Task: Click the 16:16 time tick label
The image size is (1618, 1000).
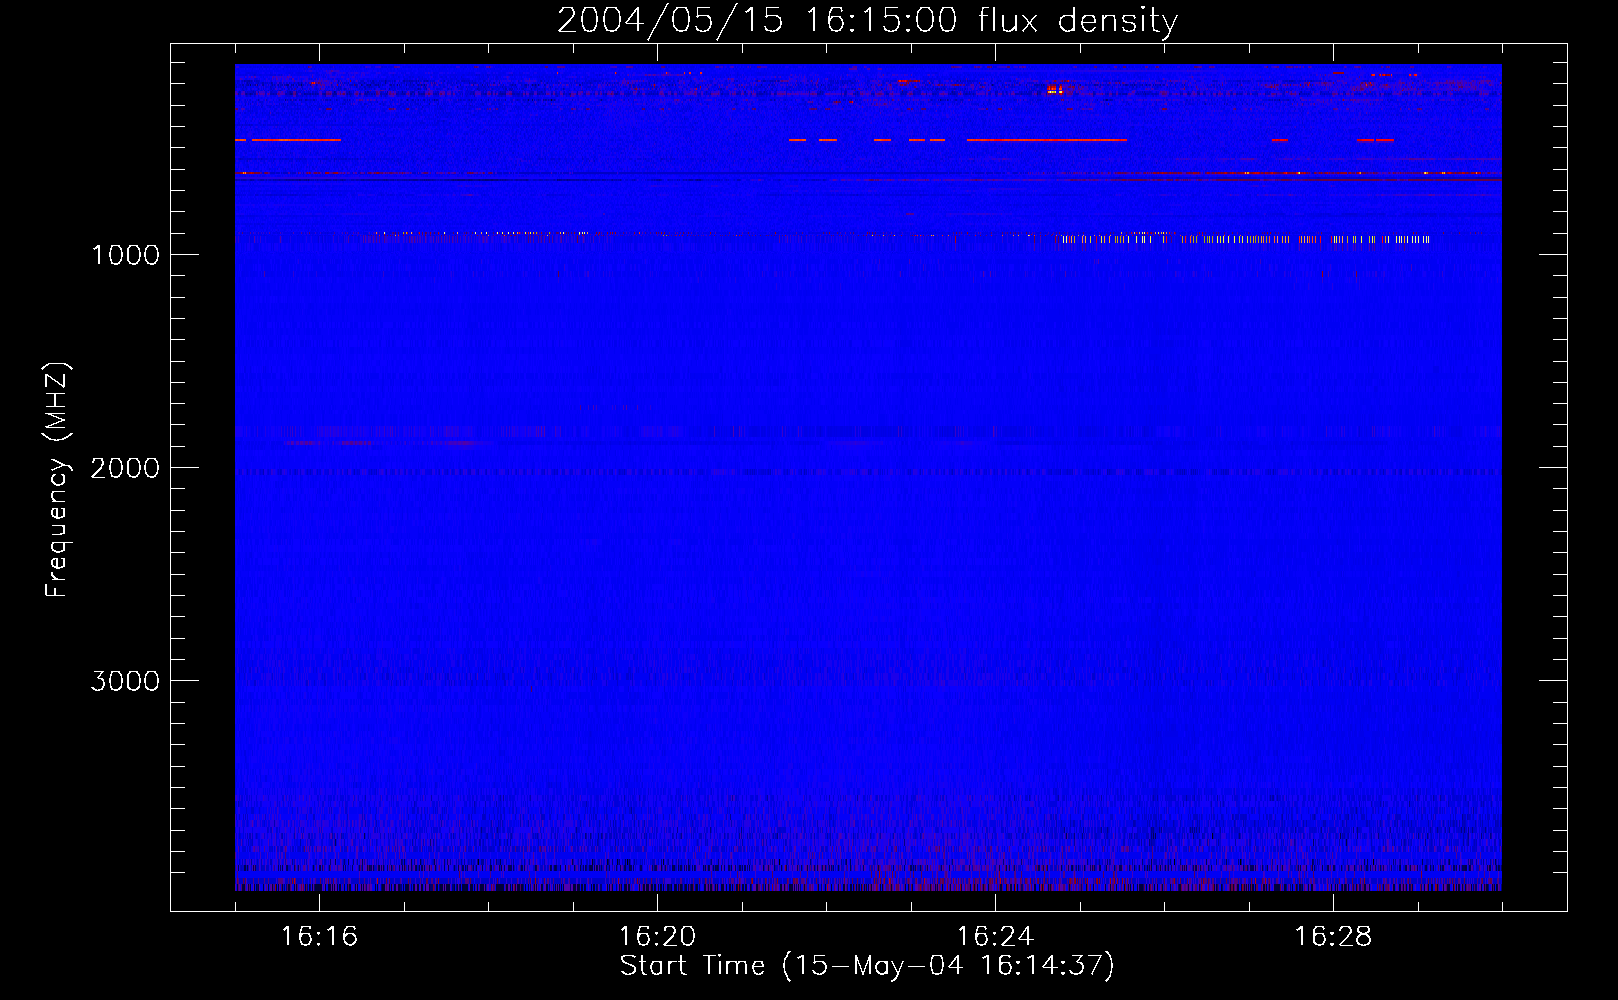Action: point(319,936)
